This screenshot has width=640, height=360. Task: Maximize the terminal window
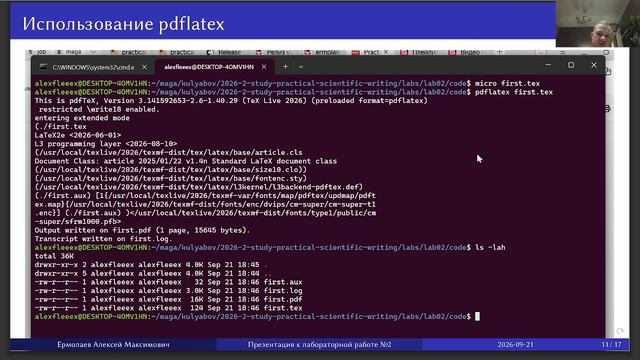(x=571, y=65)
